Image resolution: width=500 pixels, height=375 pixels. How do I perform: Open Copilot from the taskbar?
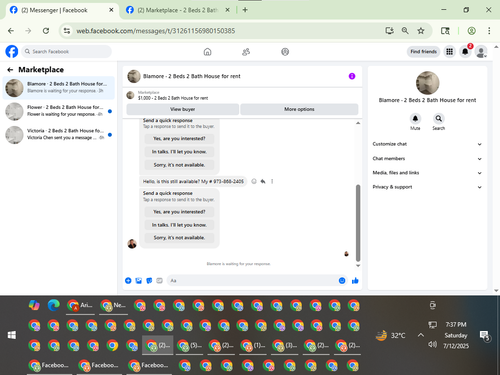pos(34,305)
